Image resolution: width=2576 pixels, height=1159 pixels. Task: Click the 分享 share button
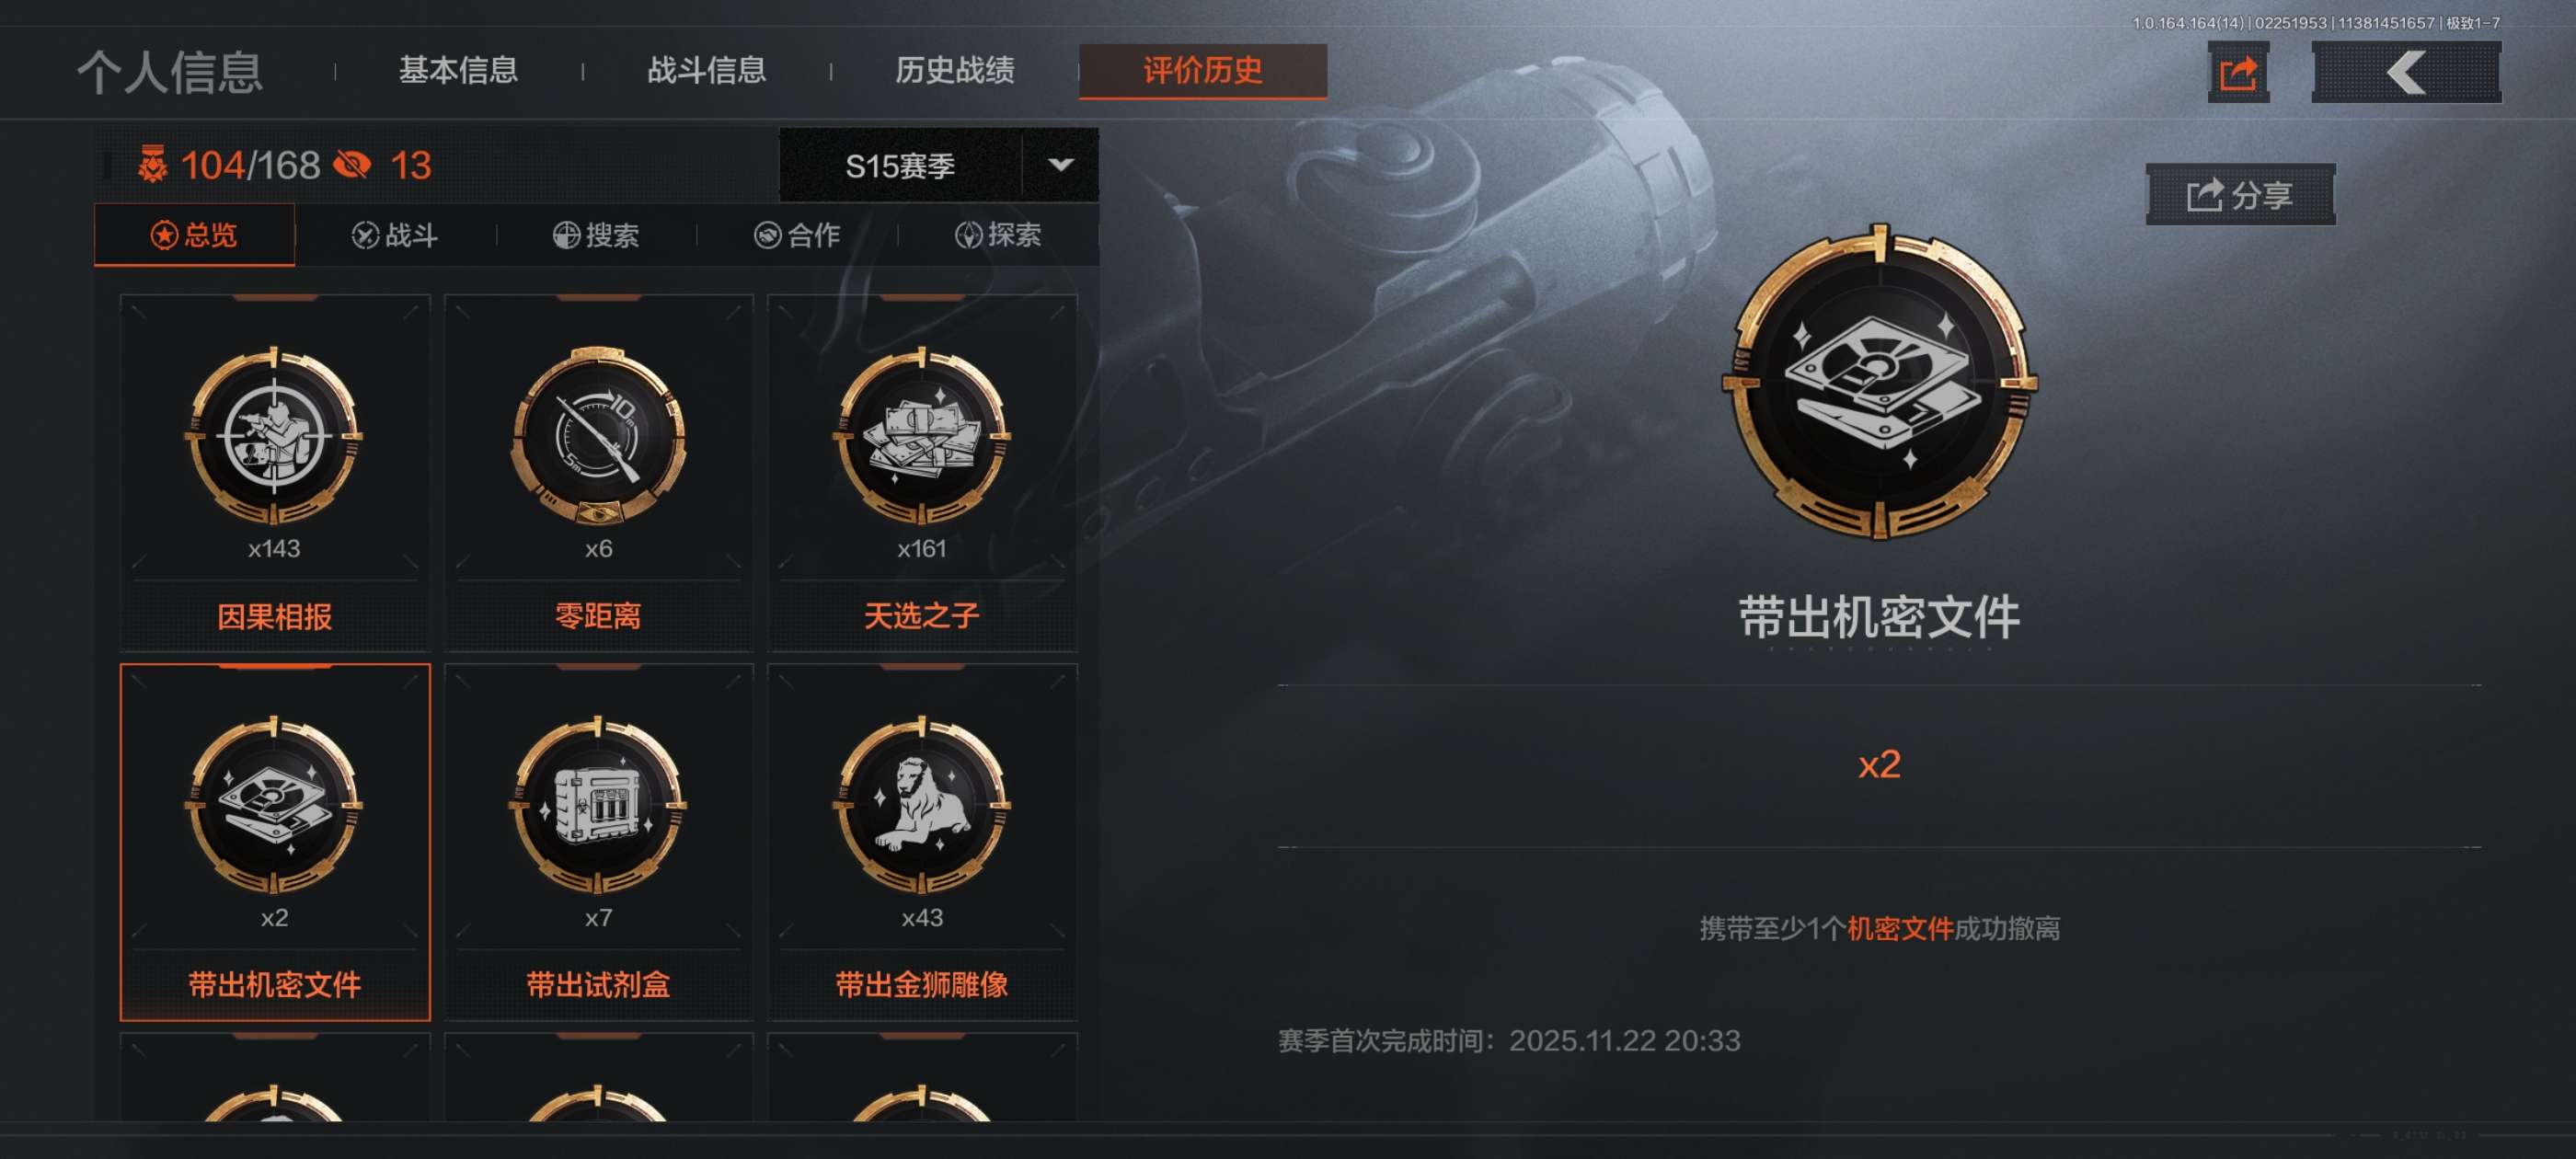coord(2240,195)
